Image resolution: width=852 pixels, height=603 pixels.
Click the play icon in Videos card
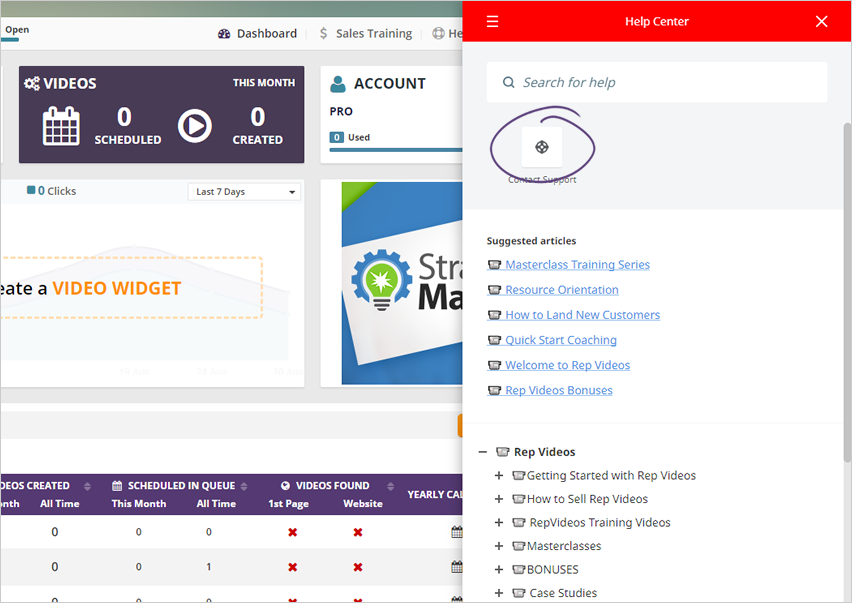(x=194, y=126)
